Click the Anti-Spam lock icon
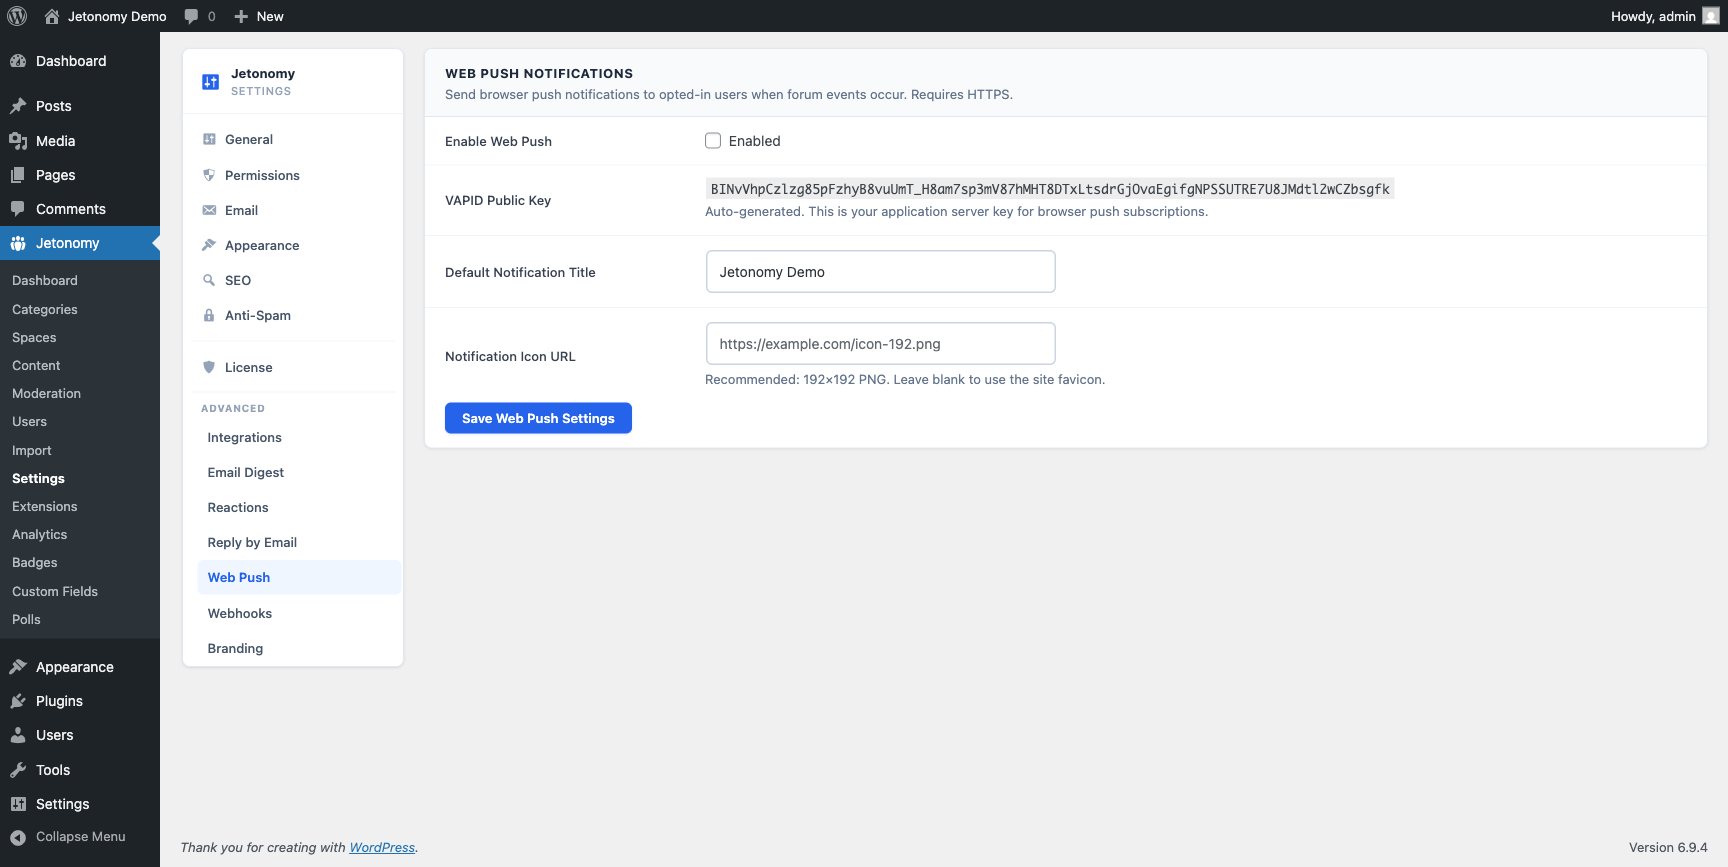Image resolution: width=1728 pixels, height=867 pixels. 209,315
